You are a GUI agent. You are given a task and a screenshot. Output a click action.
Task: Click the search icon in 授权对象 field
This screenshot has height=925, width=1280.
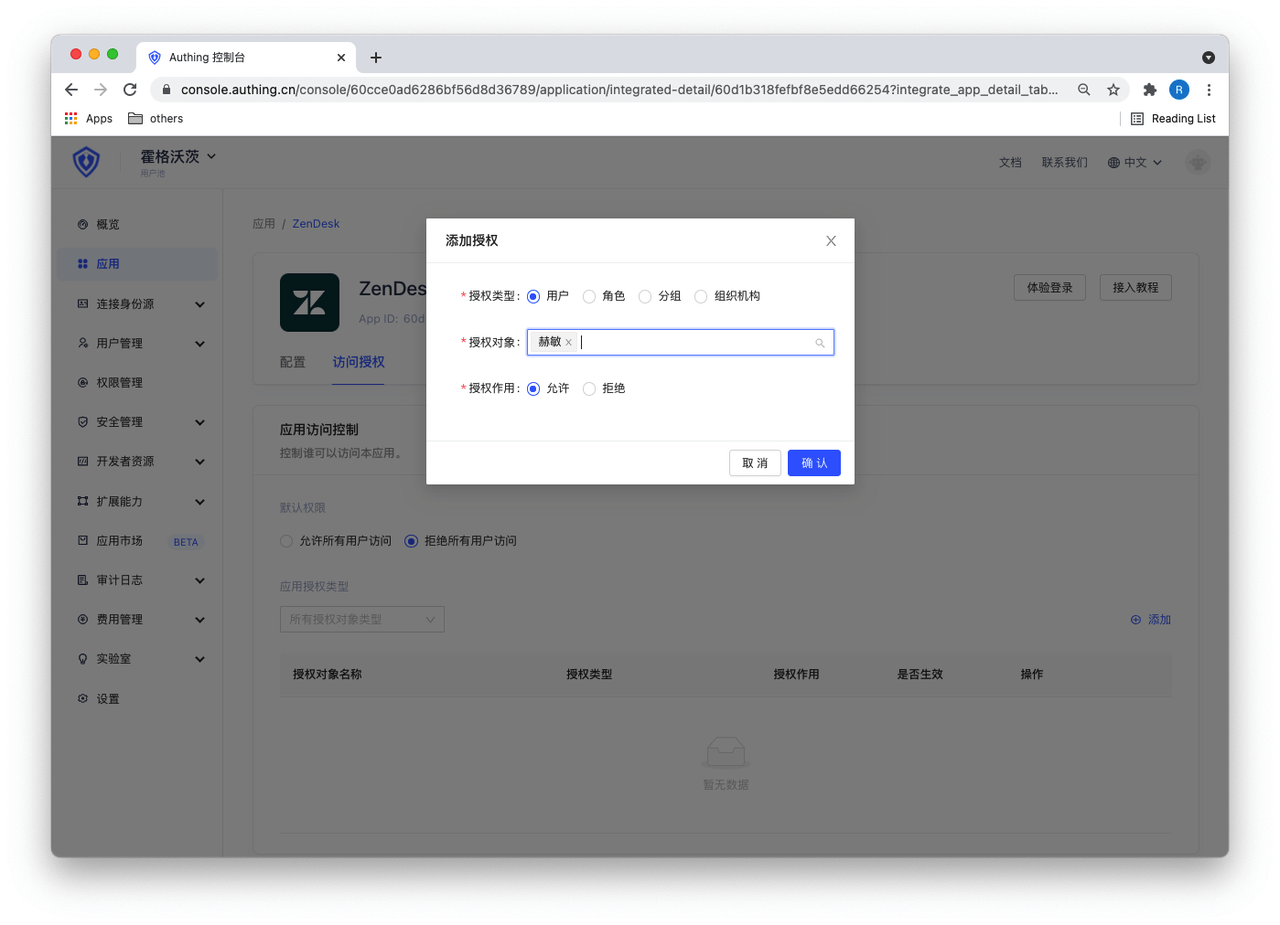820,343
